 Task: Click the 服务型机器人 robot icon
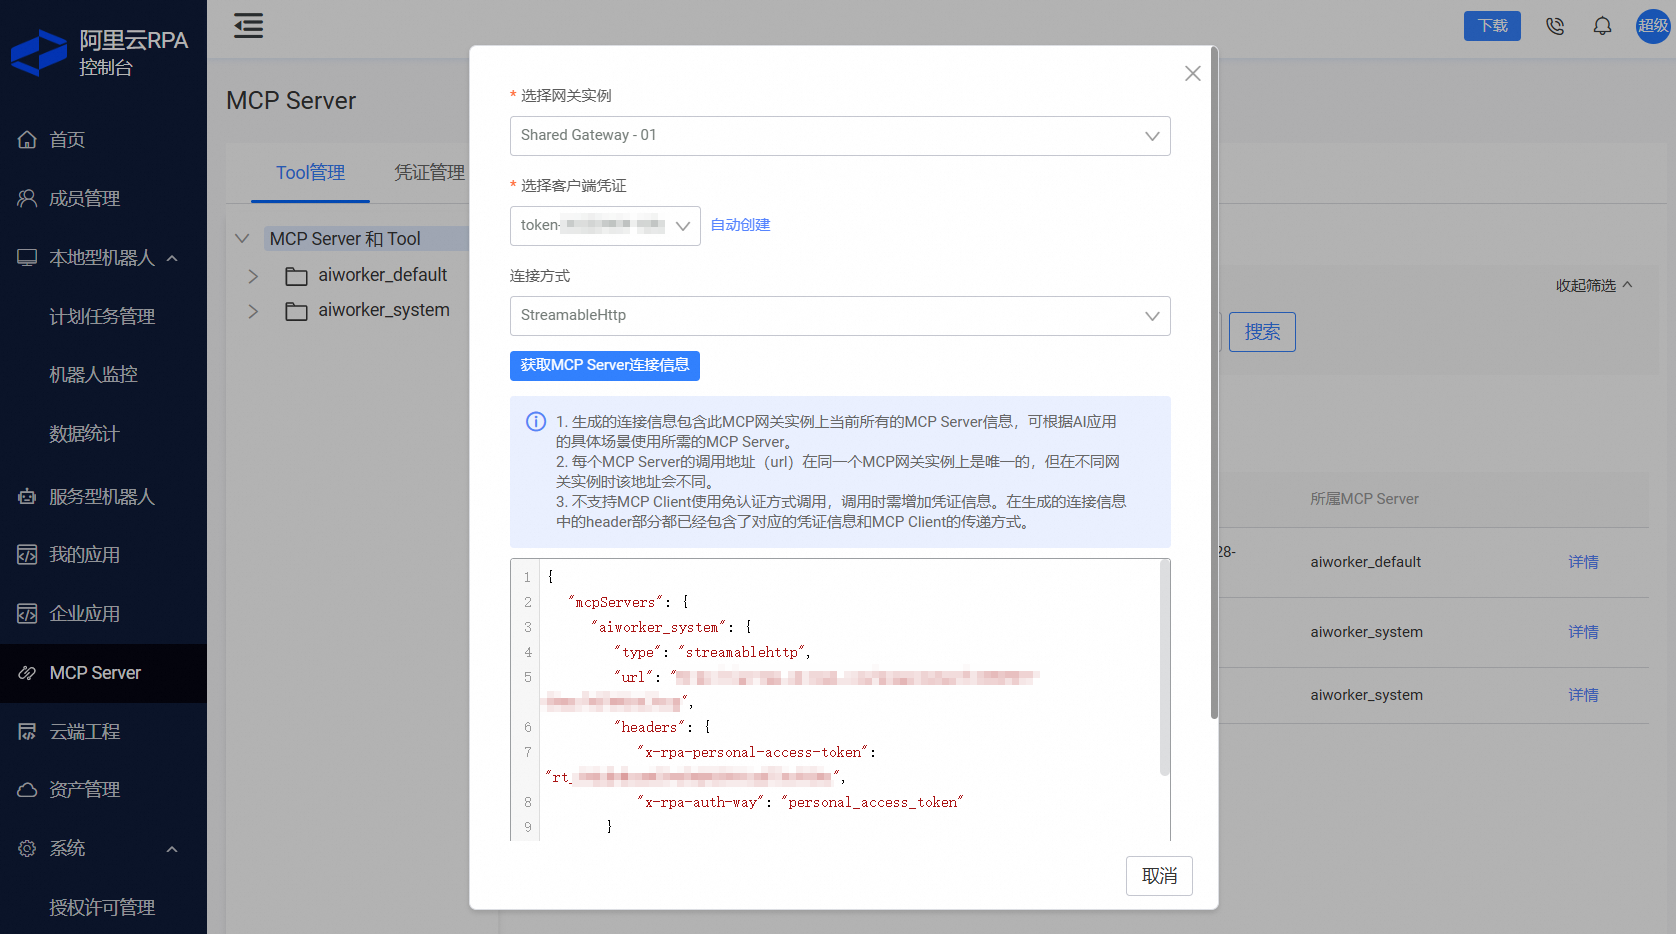pyautogui.click(x=27, y=497)
